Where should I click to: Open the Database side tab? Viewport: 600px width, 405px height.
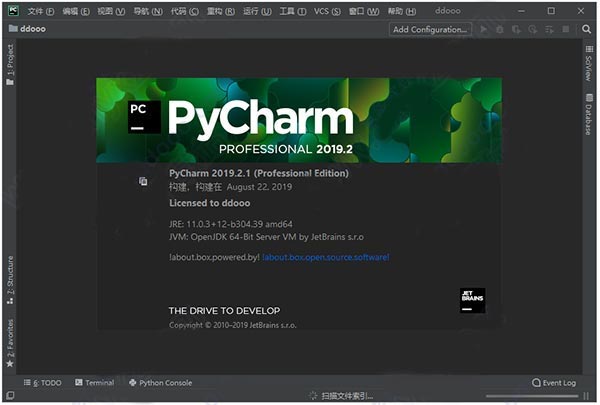point(589,114)
